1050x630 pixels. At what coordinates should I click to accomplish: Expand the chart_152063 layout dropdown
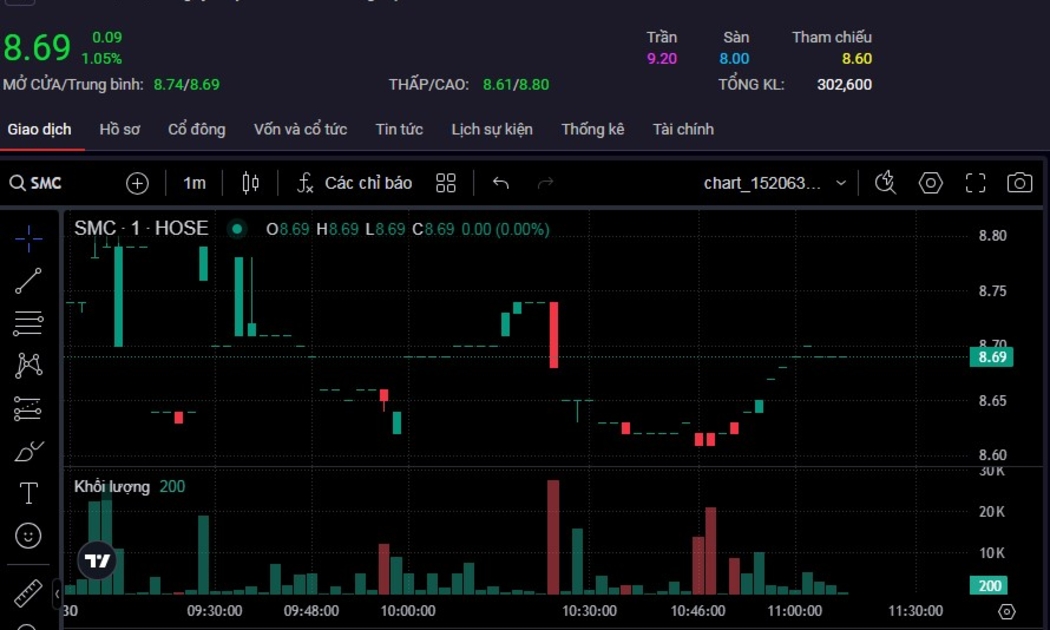(x=840, y=183)
